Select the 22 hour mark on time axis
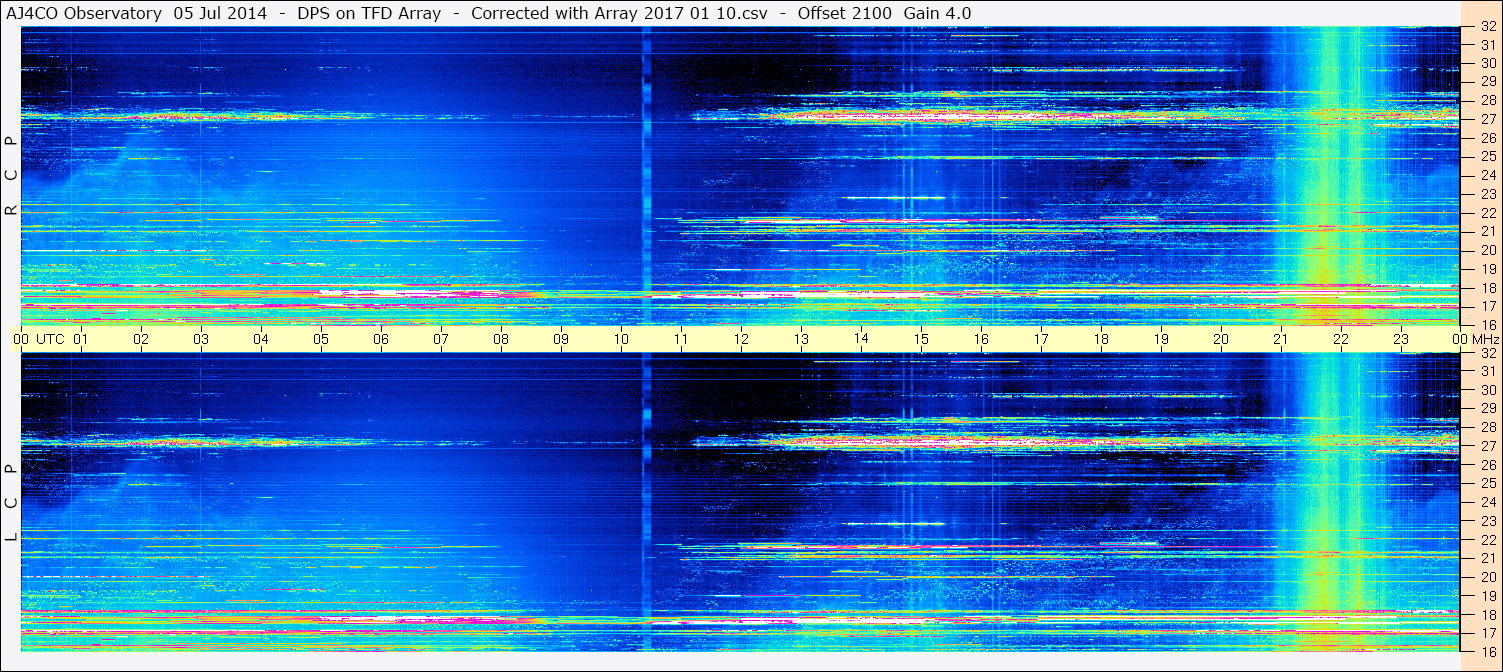Screen dimensions: 1503x672 pos(1341,339)
